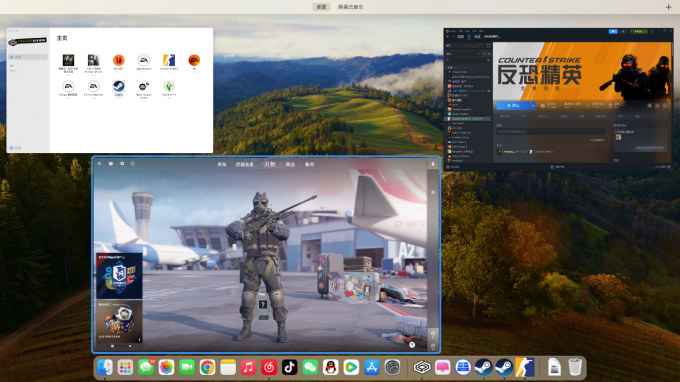Open WeChat from the Dock
This screenshot has height=382, width=680.
310,368
